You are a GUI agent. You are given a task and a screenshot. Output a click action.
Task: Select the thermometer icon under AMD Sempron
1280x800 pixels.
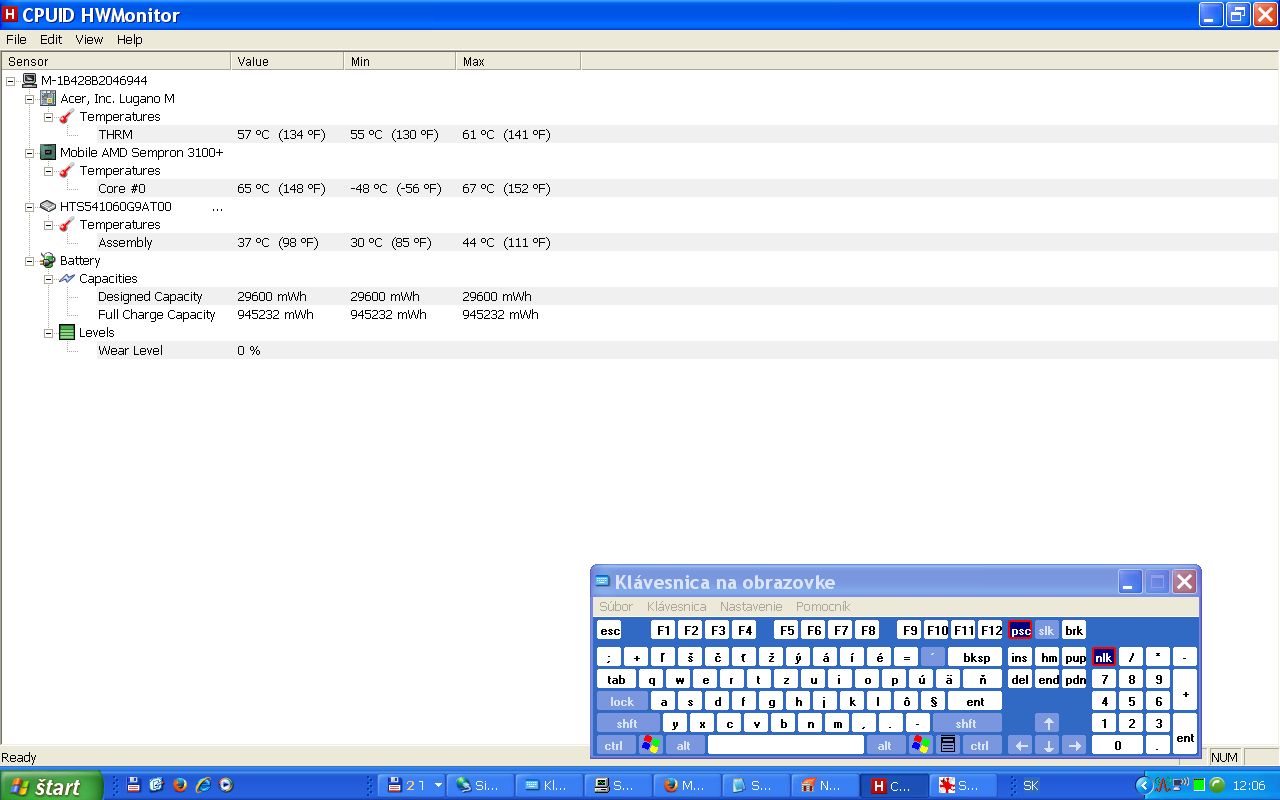tap(66, 170)
